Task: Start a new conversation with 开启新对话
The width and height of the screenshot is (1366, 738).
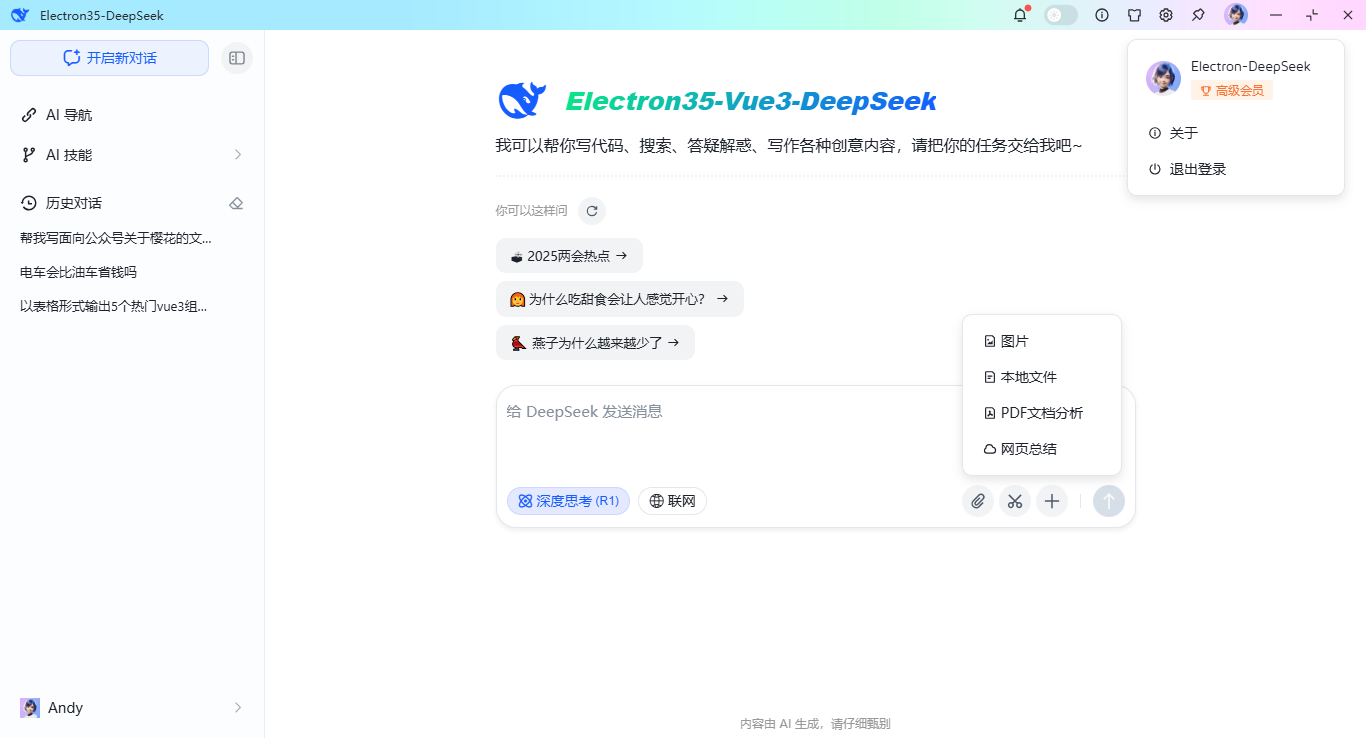Action: tap(109, 58)
